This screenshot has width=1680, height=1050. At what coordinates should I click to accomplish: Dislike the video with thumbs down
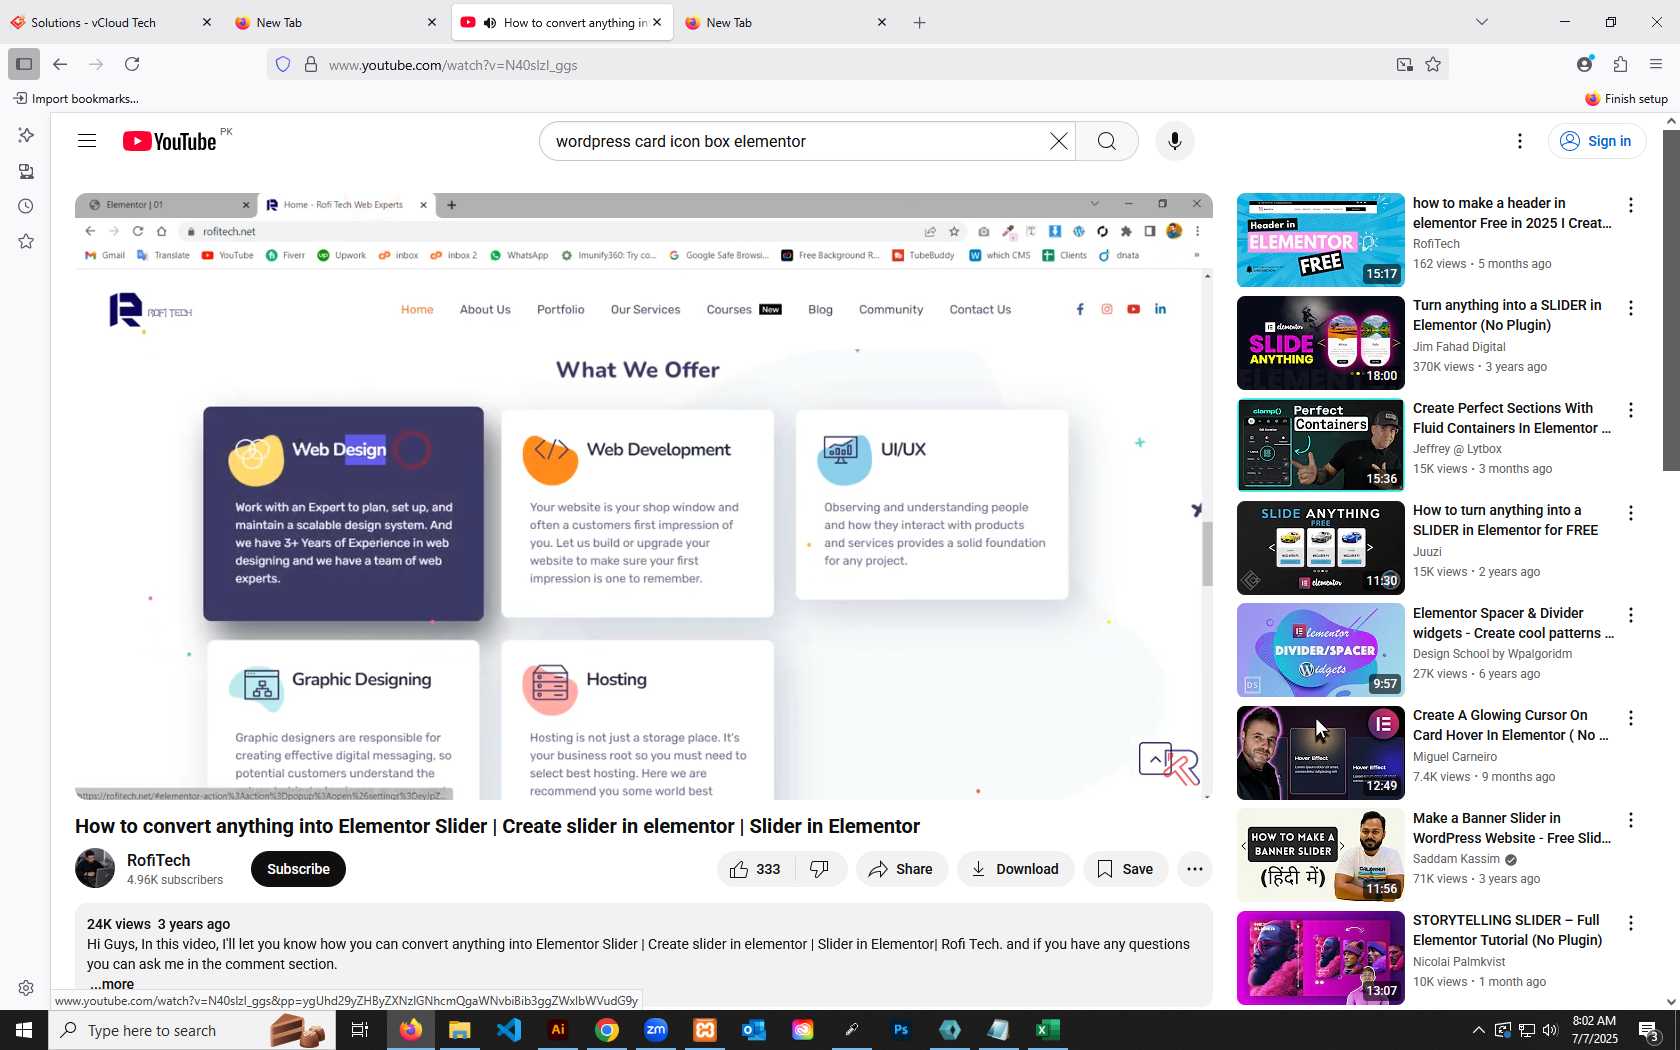click(820, 869)
